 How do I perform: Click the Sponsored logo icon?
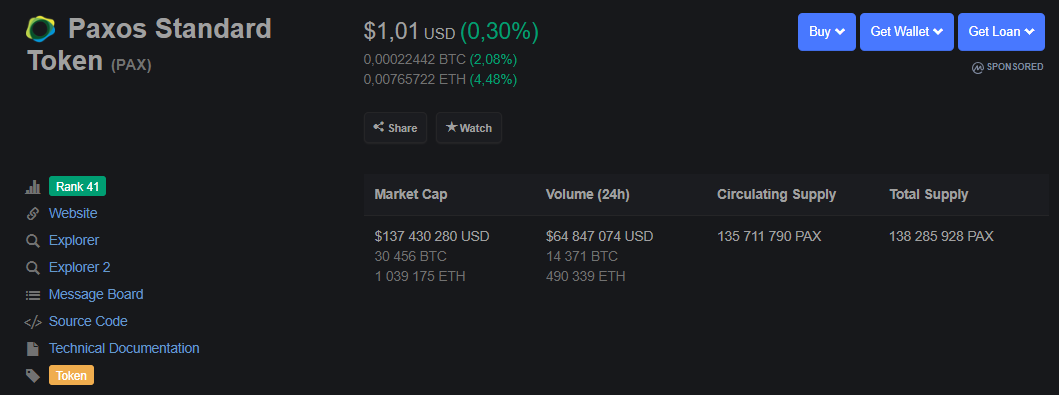pos(977,68)
